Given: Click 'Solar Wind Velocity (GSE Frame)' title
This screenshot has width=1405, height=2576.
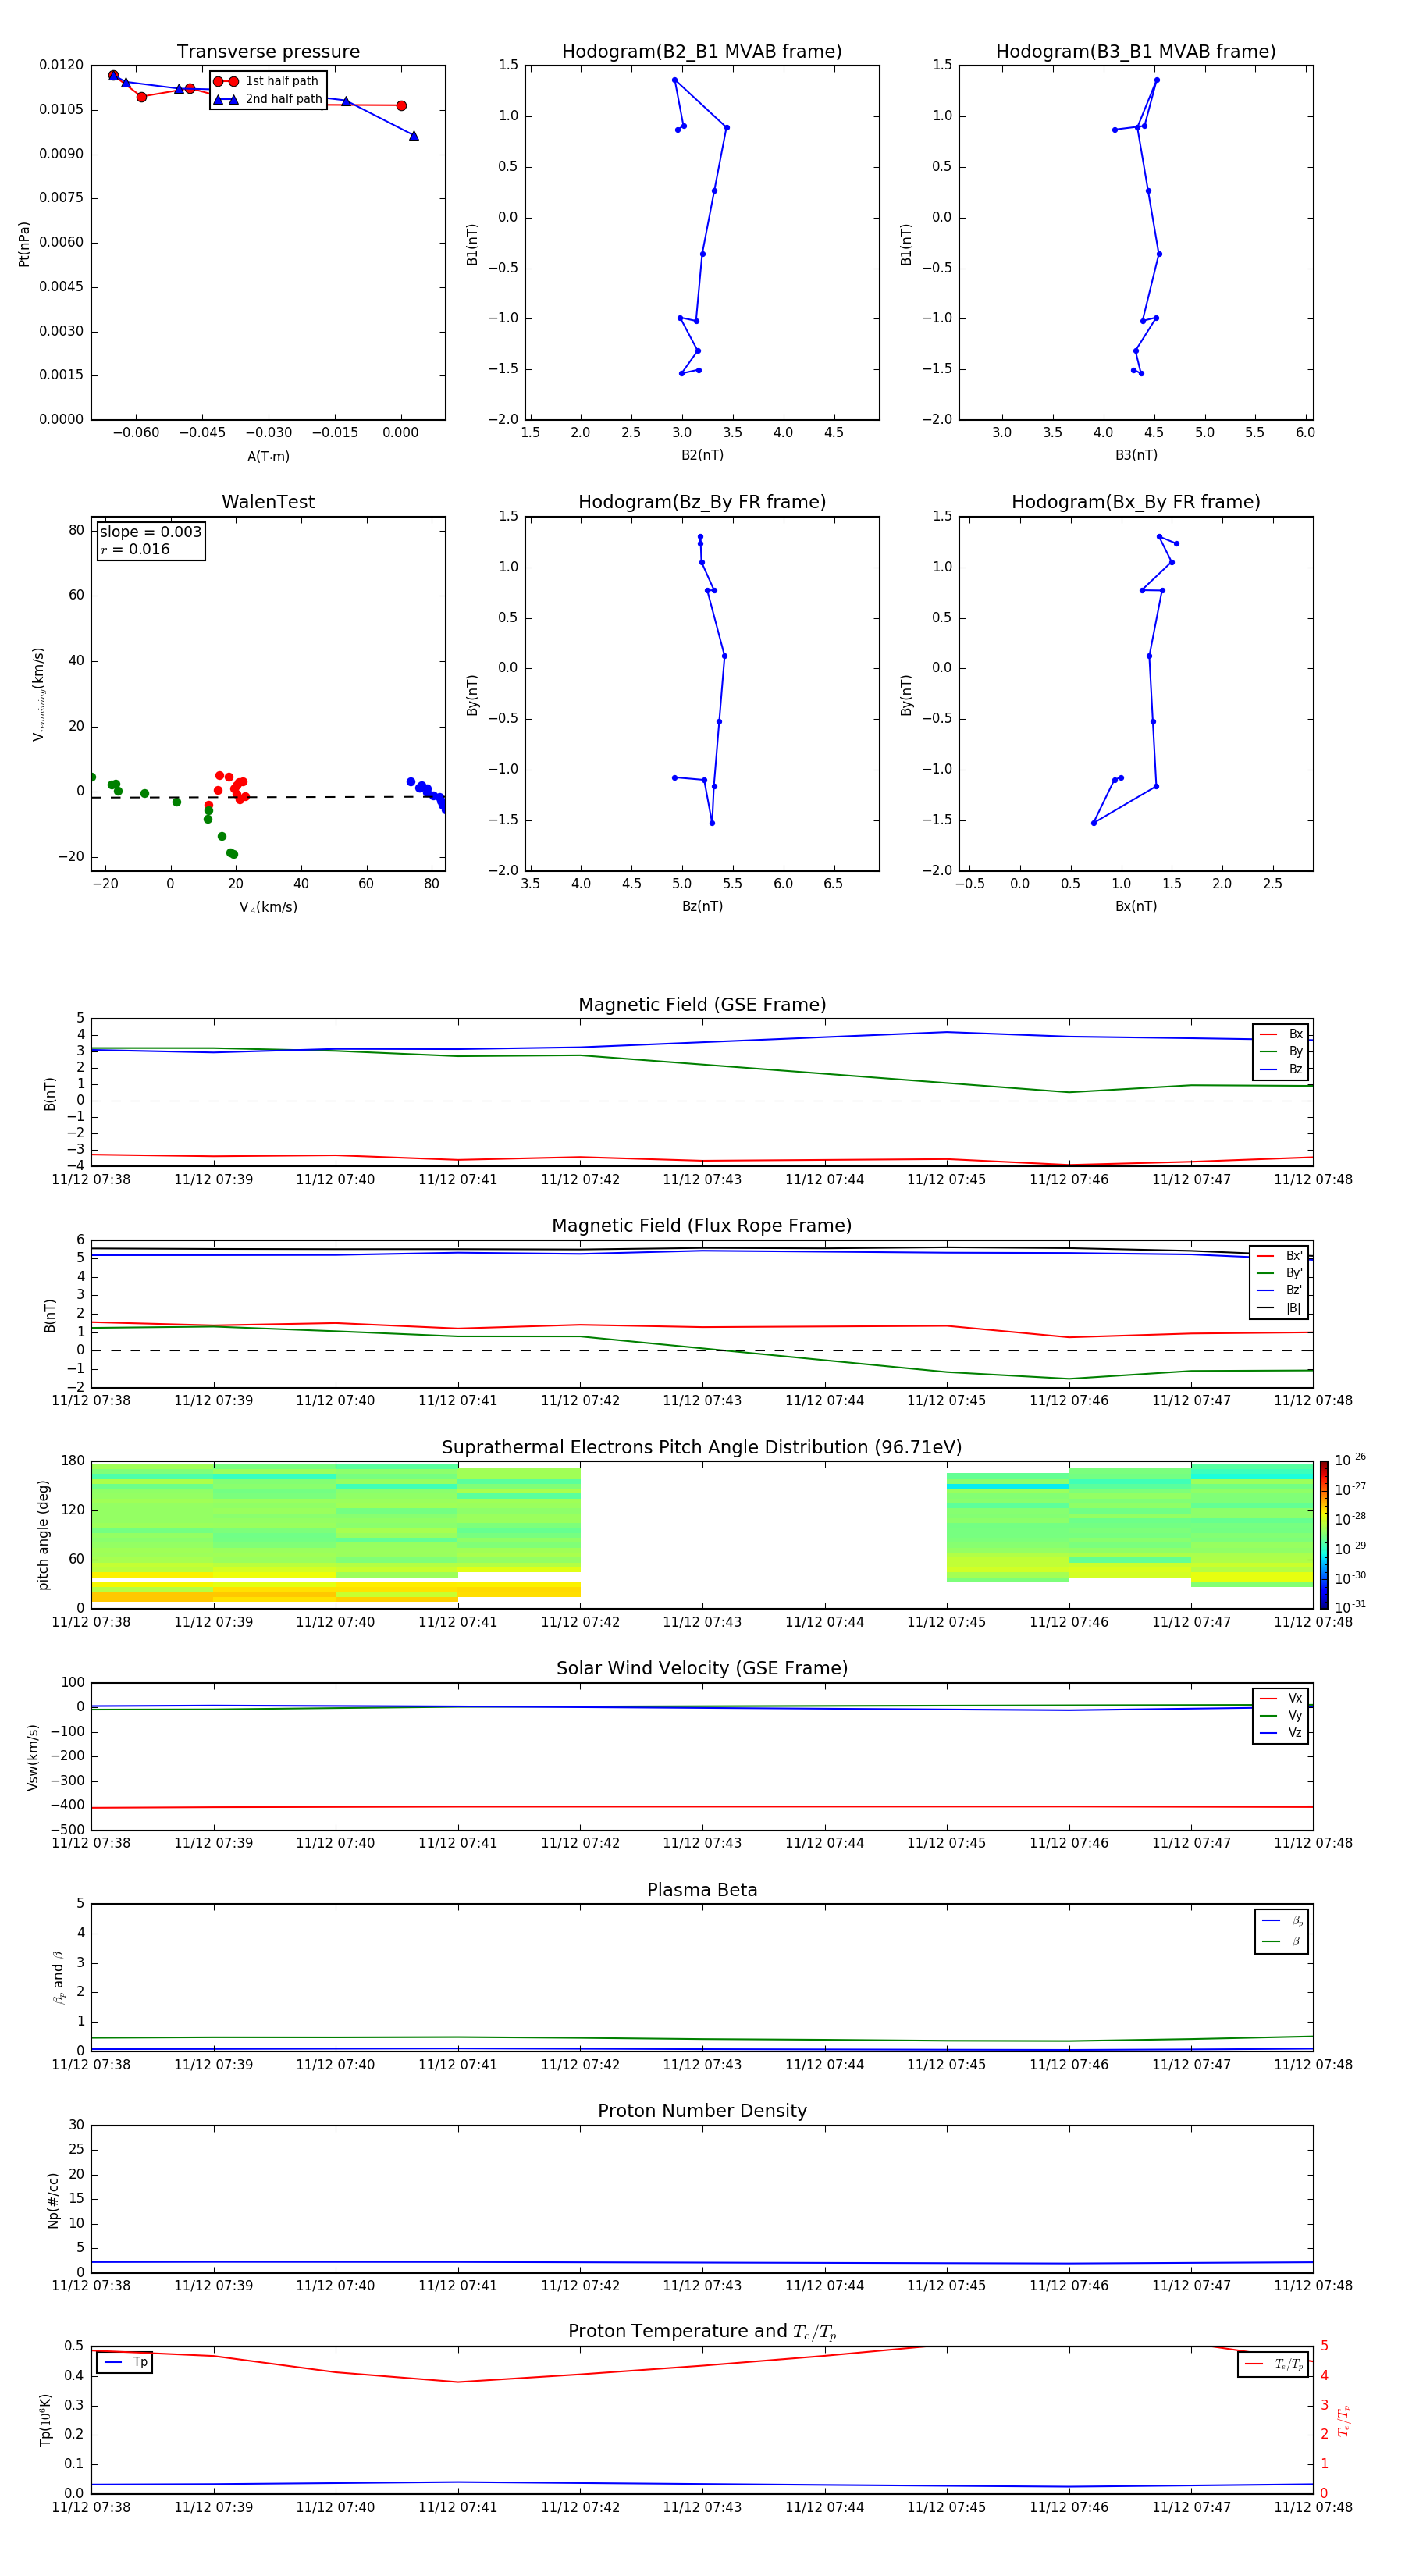Looking at the screenshot, I should pos(702,1669).
